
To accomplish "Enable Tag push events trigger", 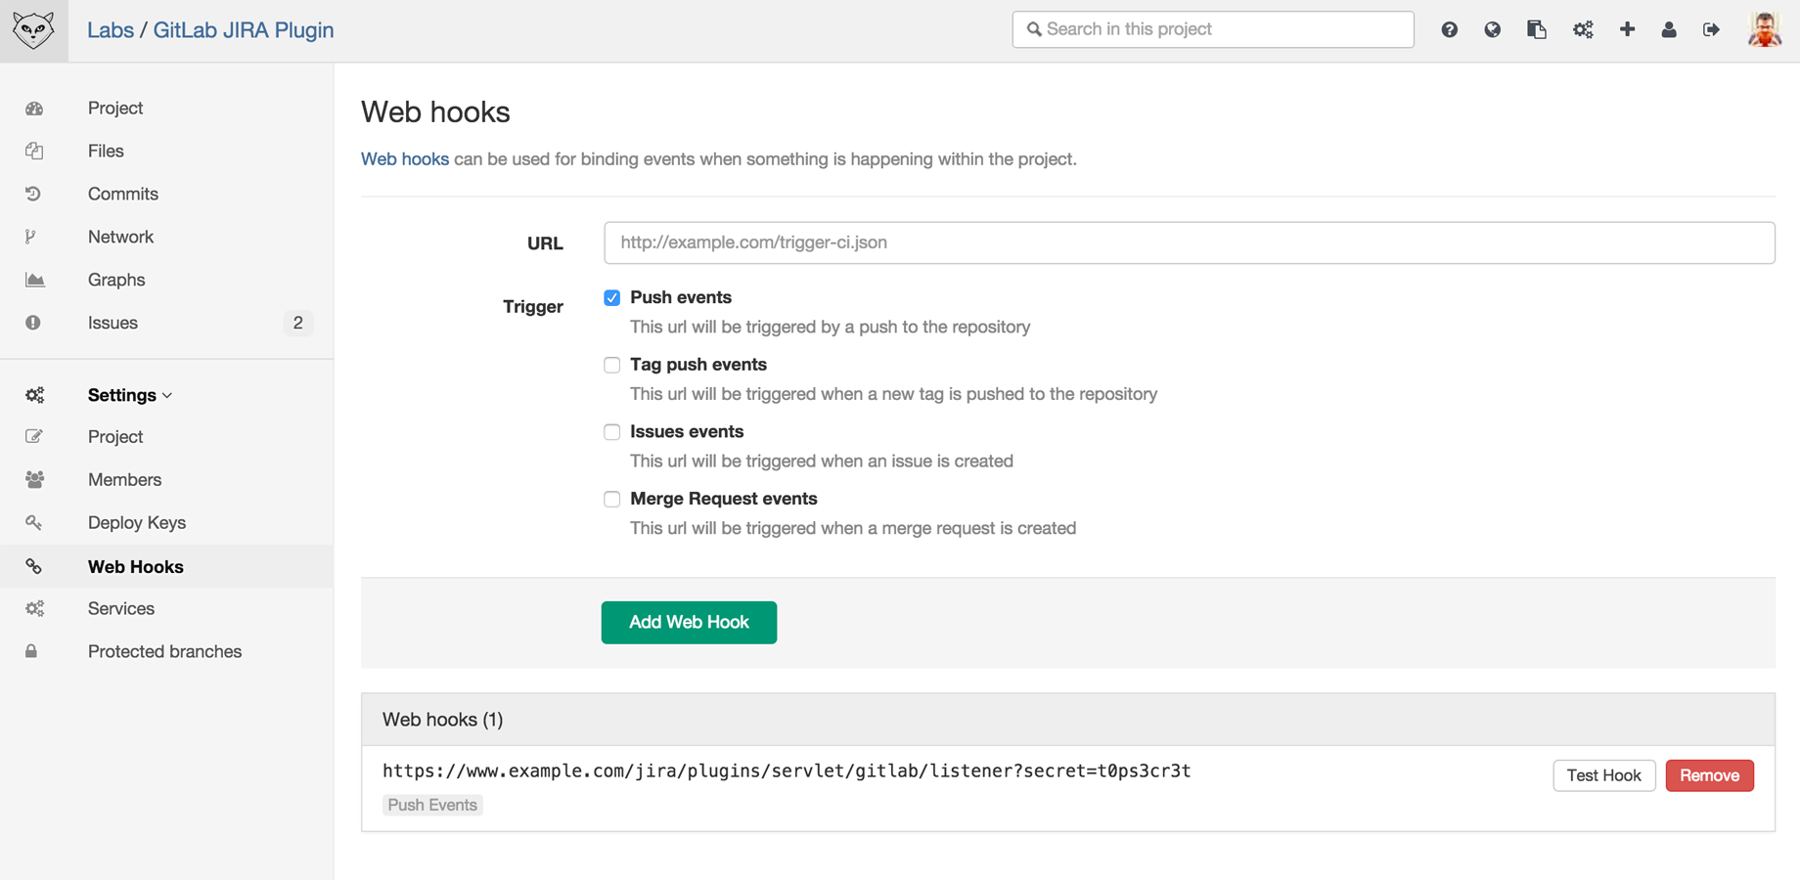I will point(611,364).
